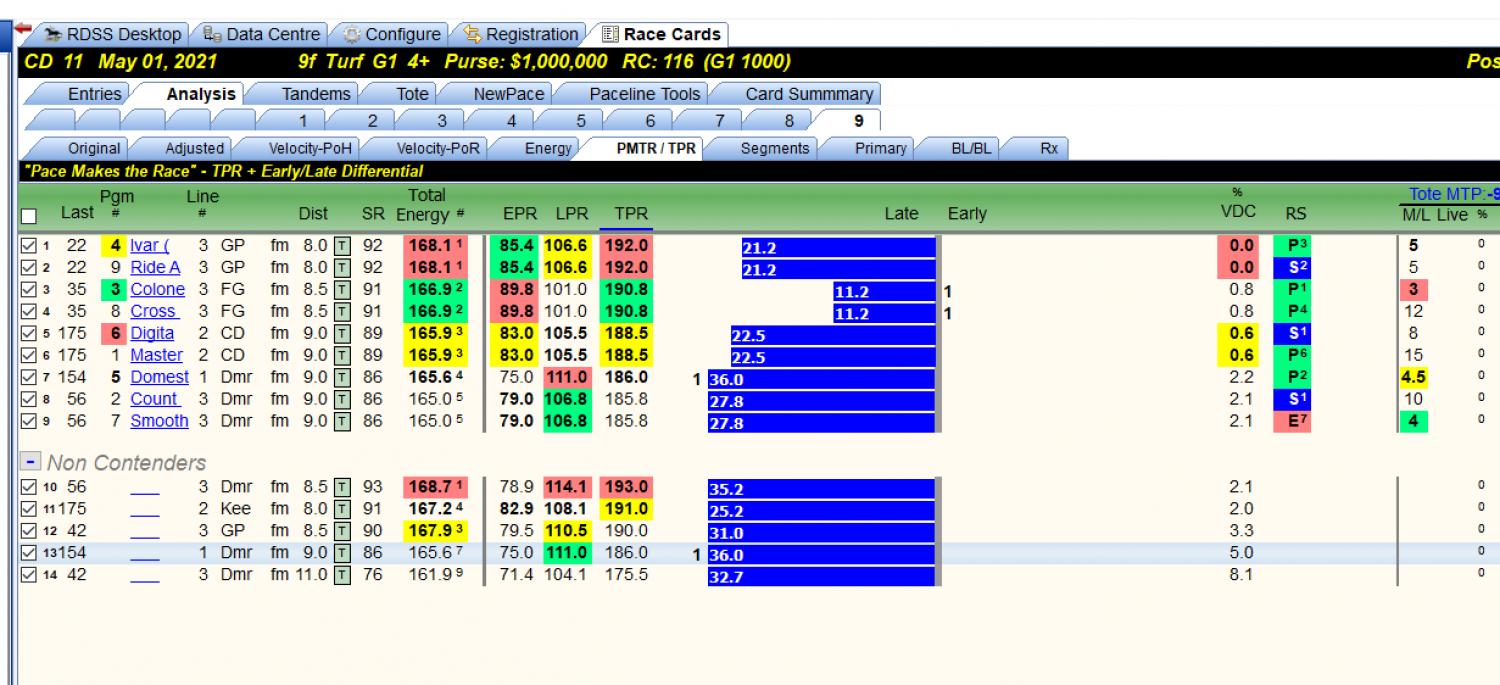The height and width of the screenshot is (685, 1500).
Task: Click the red arrow pin icon
Action: [23, 29]
